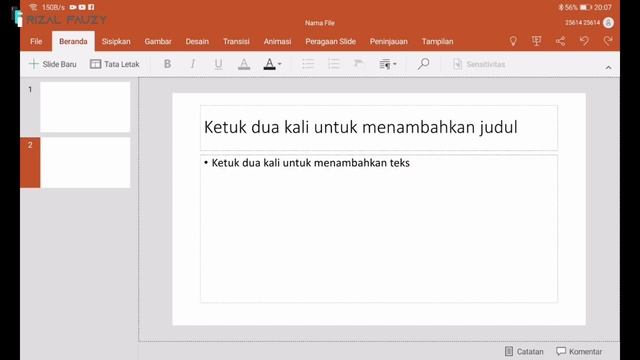The image size is (640, 360).
Task: Tap the clock showing 20:07
Action: tap(603, 7)
